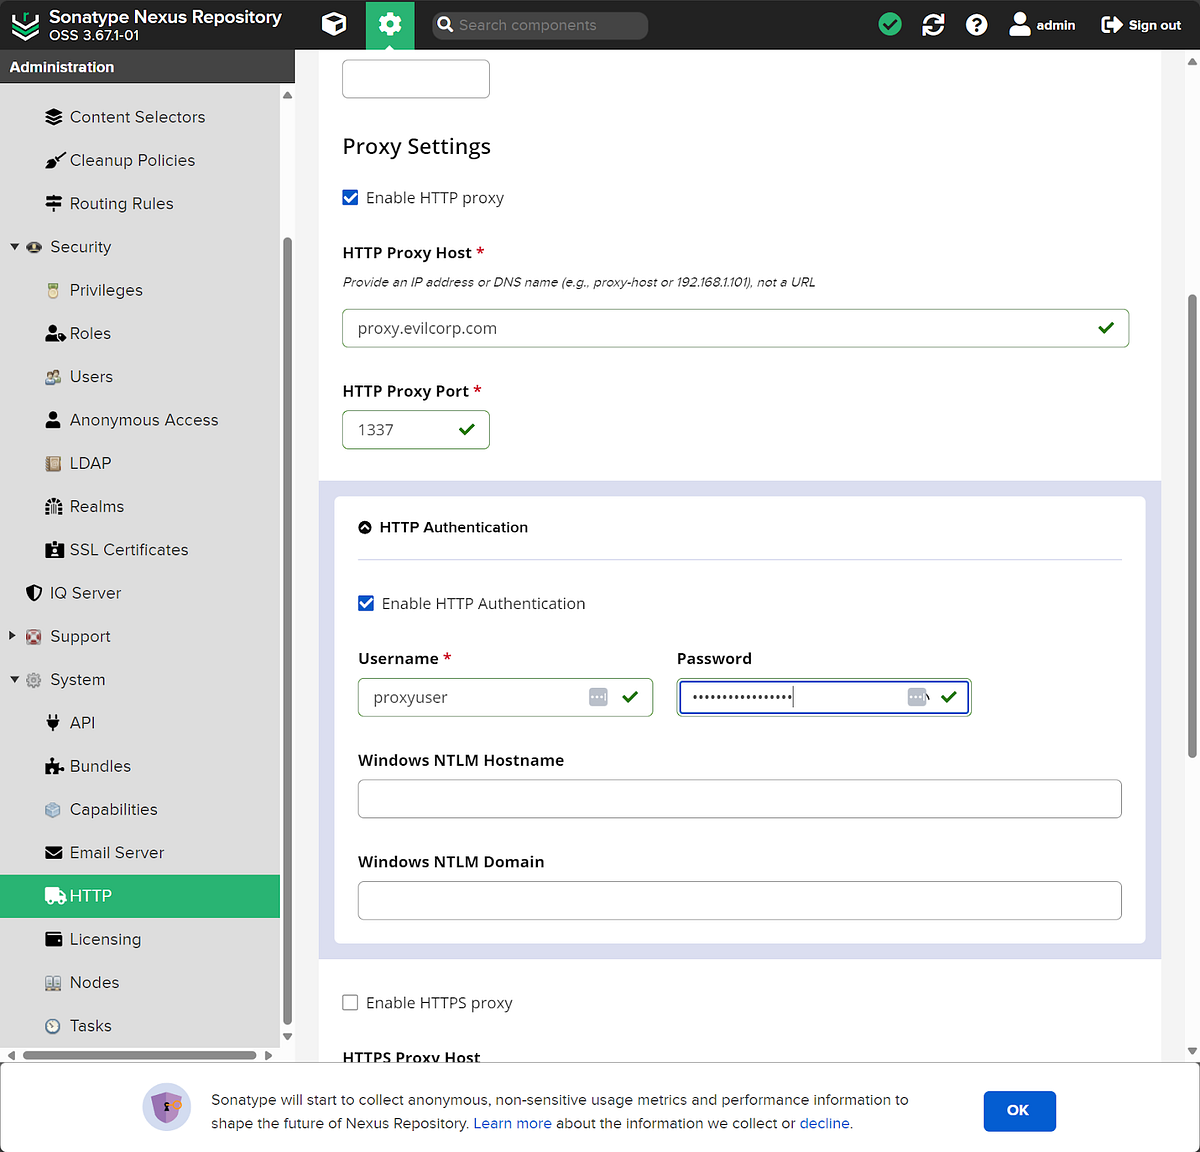Viewport: 1200px width, 1152px height.
Task: Click the Cleanup Policies broom icon
Action: [x=54, y=160]
